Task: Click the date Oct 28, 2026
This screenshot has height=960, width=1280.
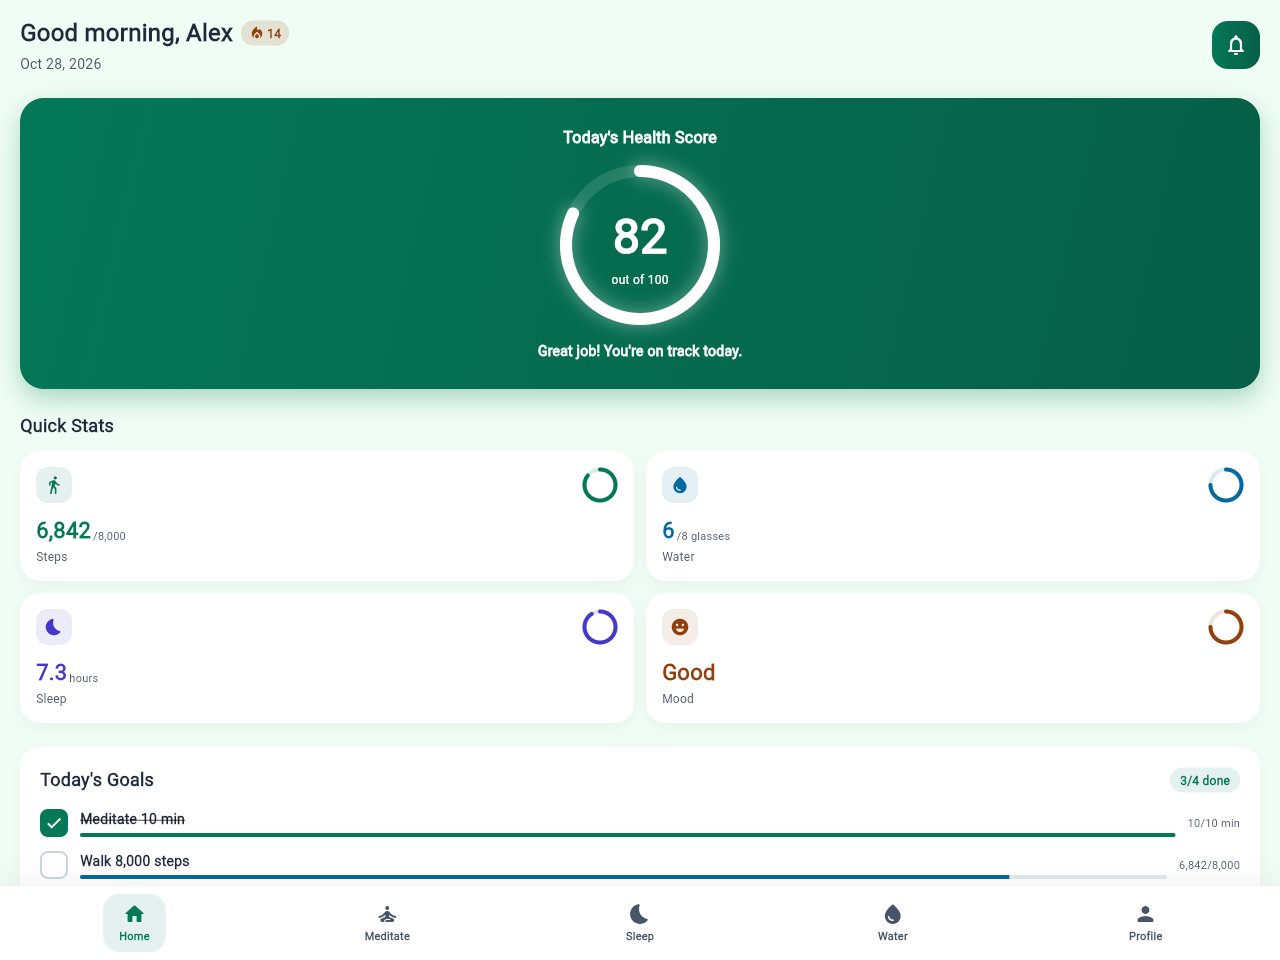Action: click(x=61, y=64)
